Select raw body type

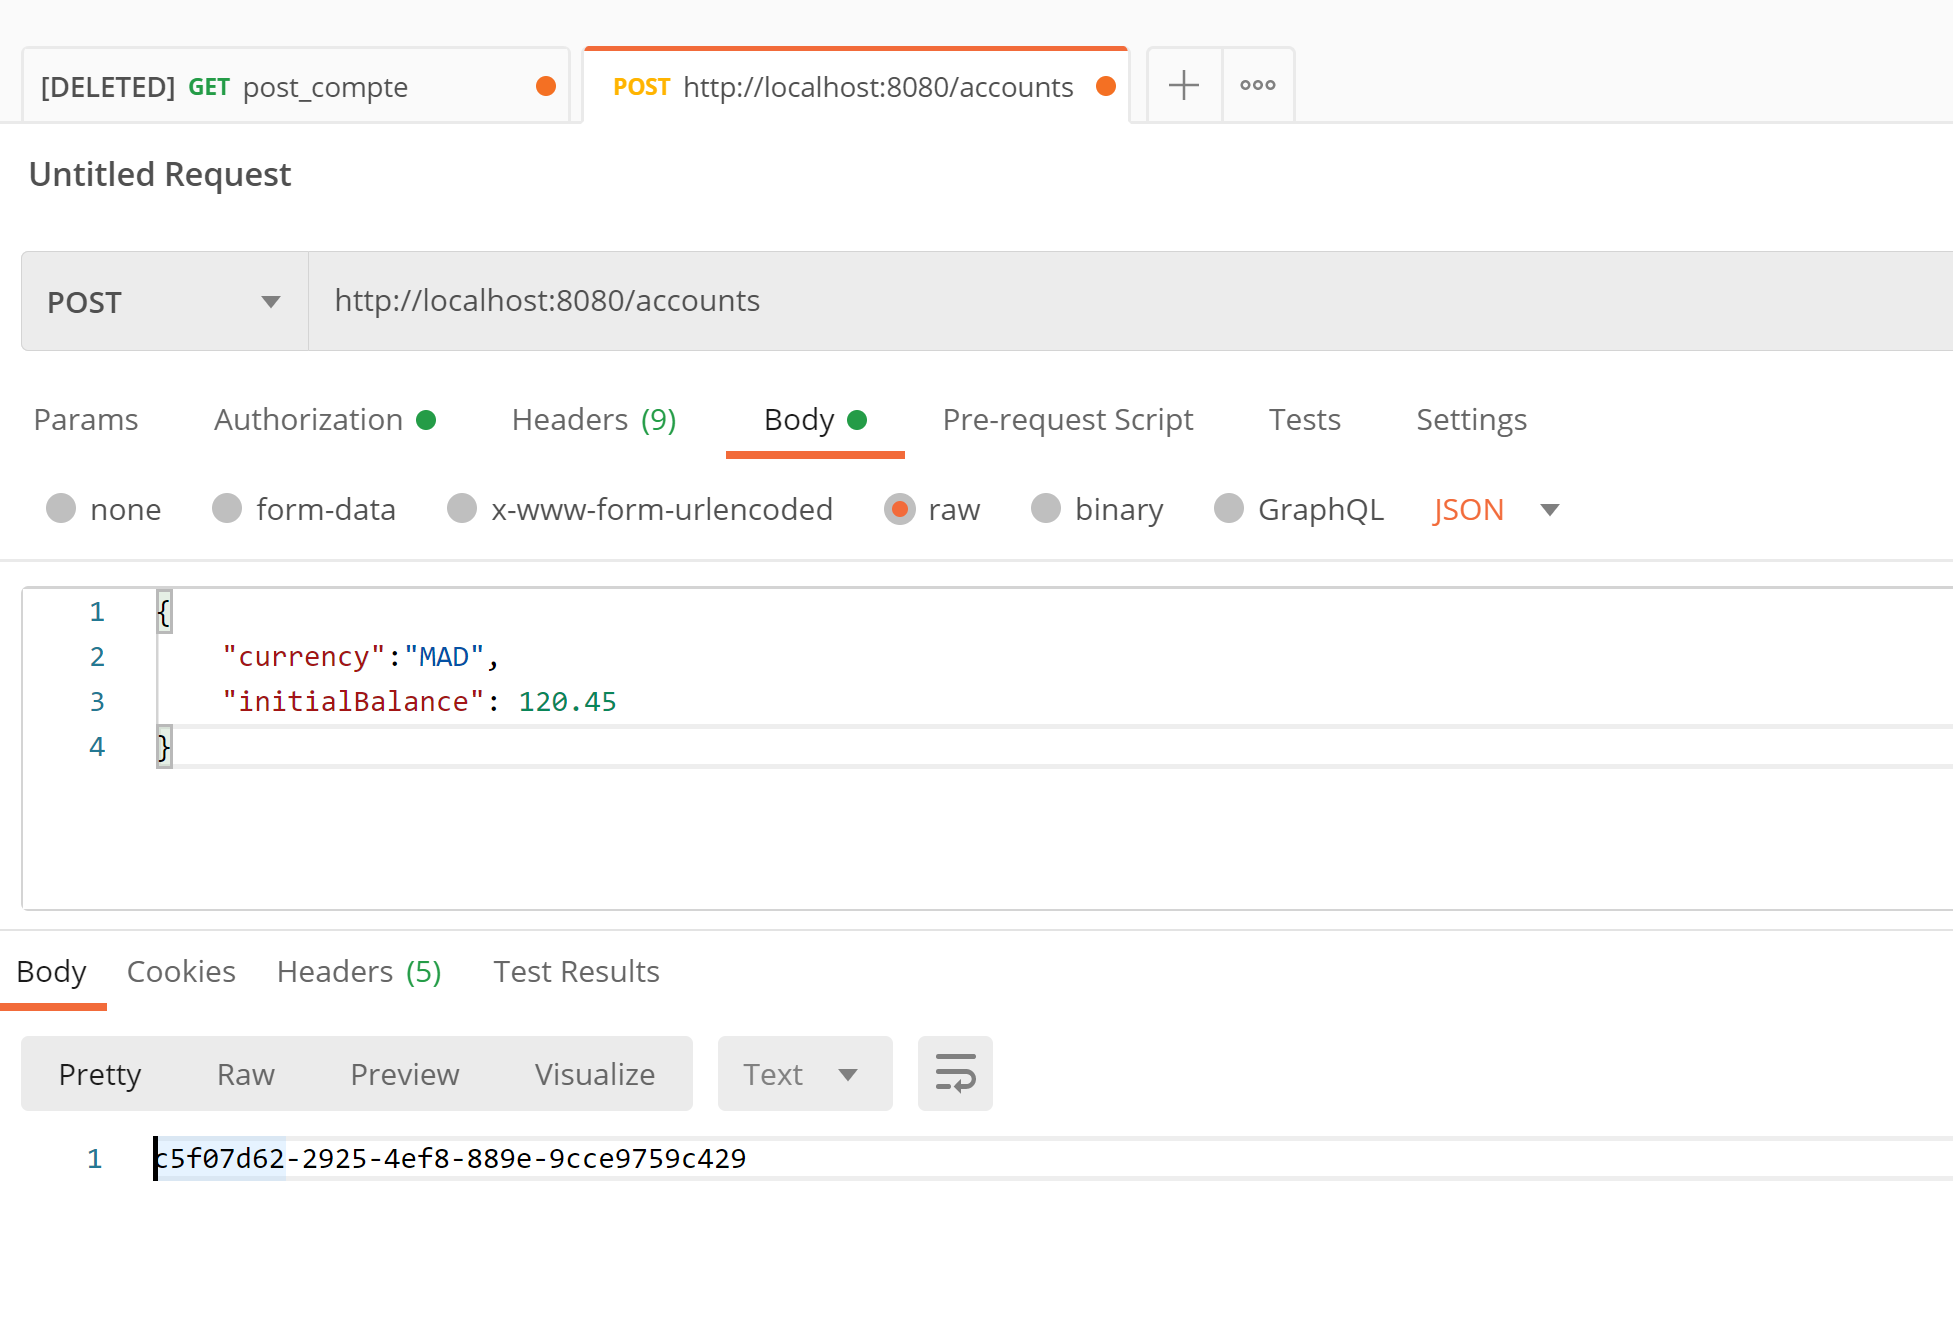pos(900,509)
